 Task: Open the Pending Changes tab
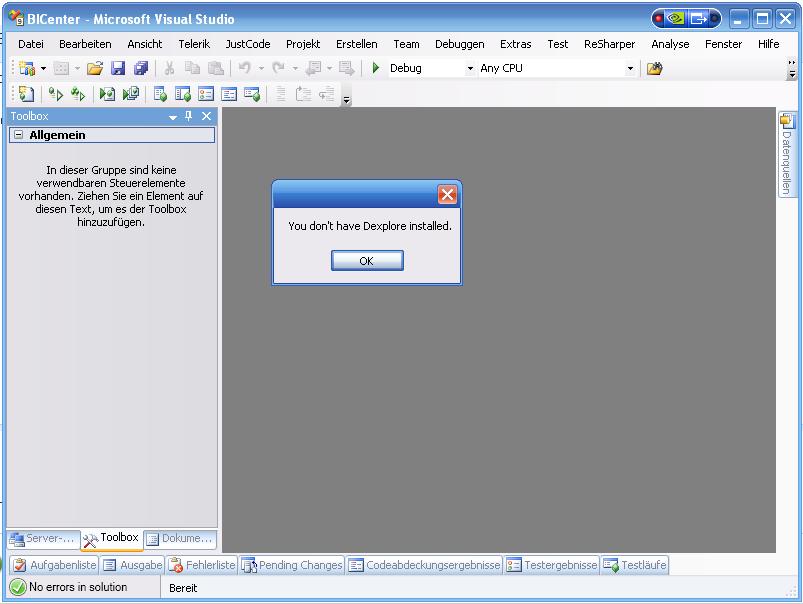(292, 565)
